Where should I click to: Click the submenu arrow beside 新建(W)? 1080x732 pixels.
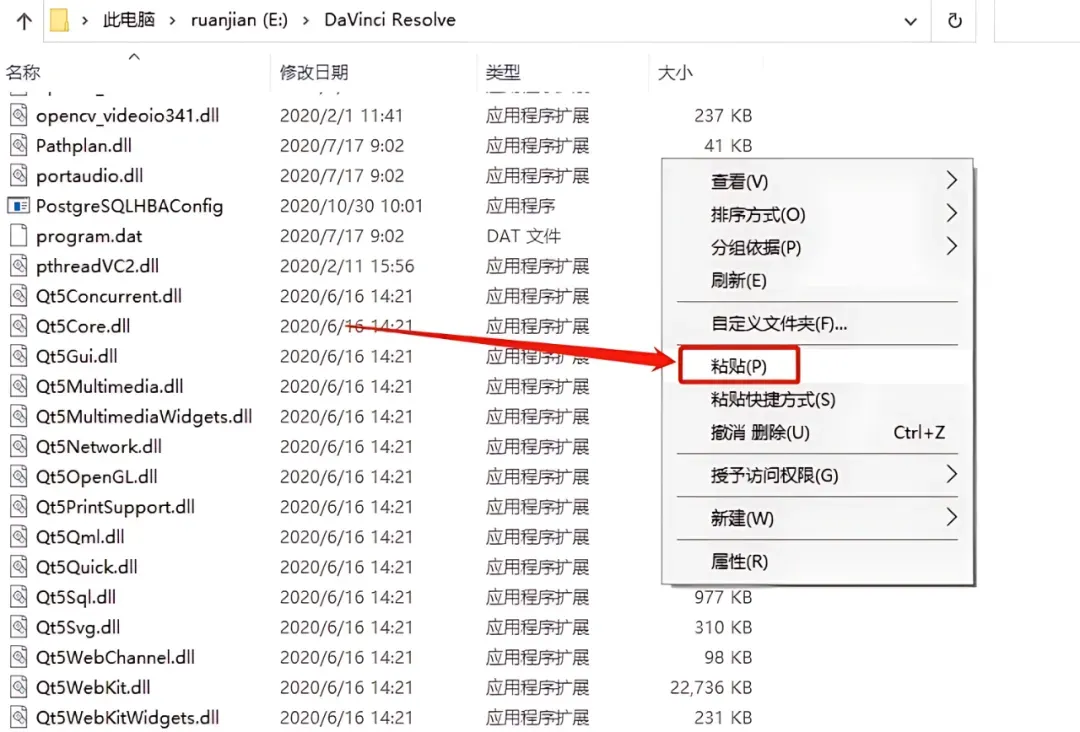[x=951, y=516]
